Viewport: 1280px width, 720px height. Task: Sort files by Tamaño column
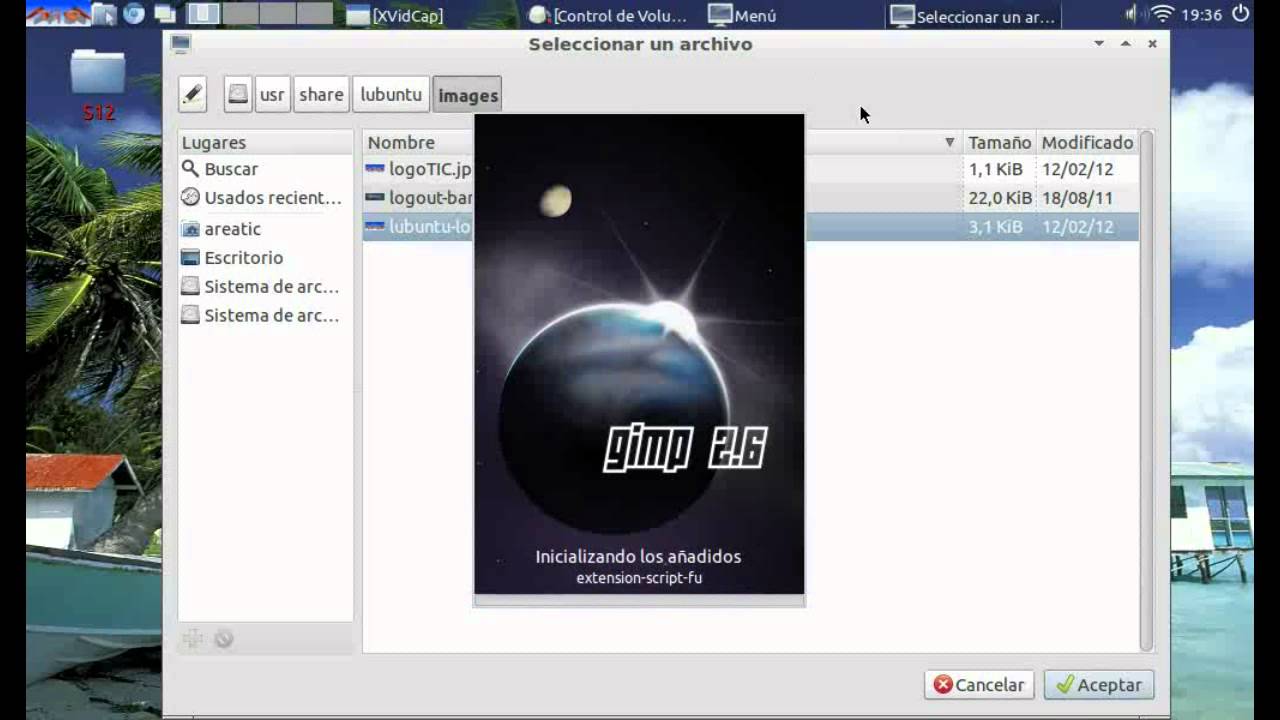pos(999,143)
